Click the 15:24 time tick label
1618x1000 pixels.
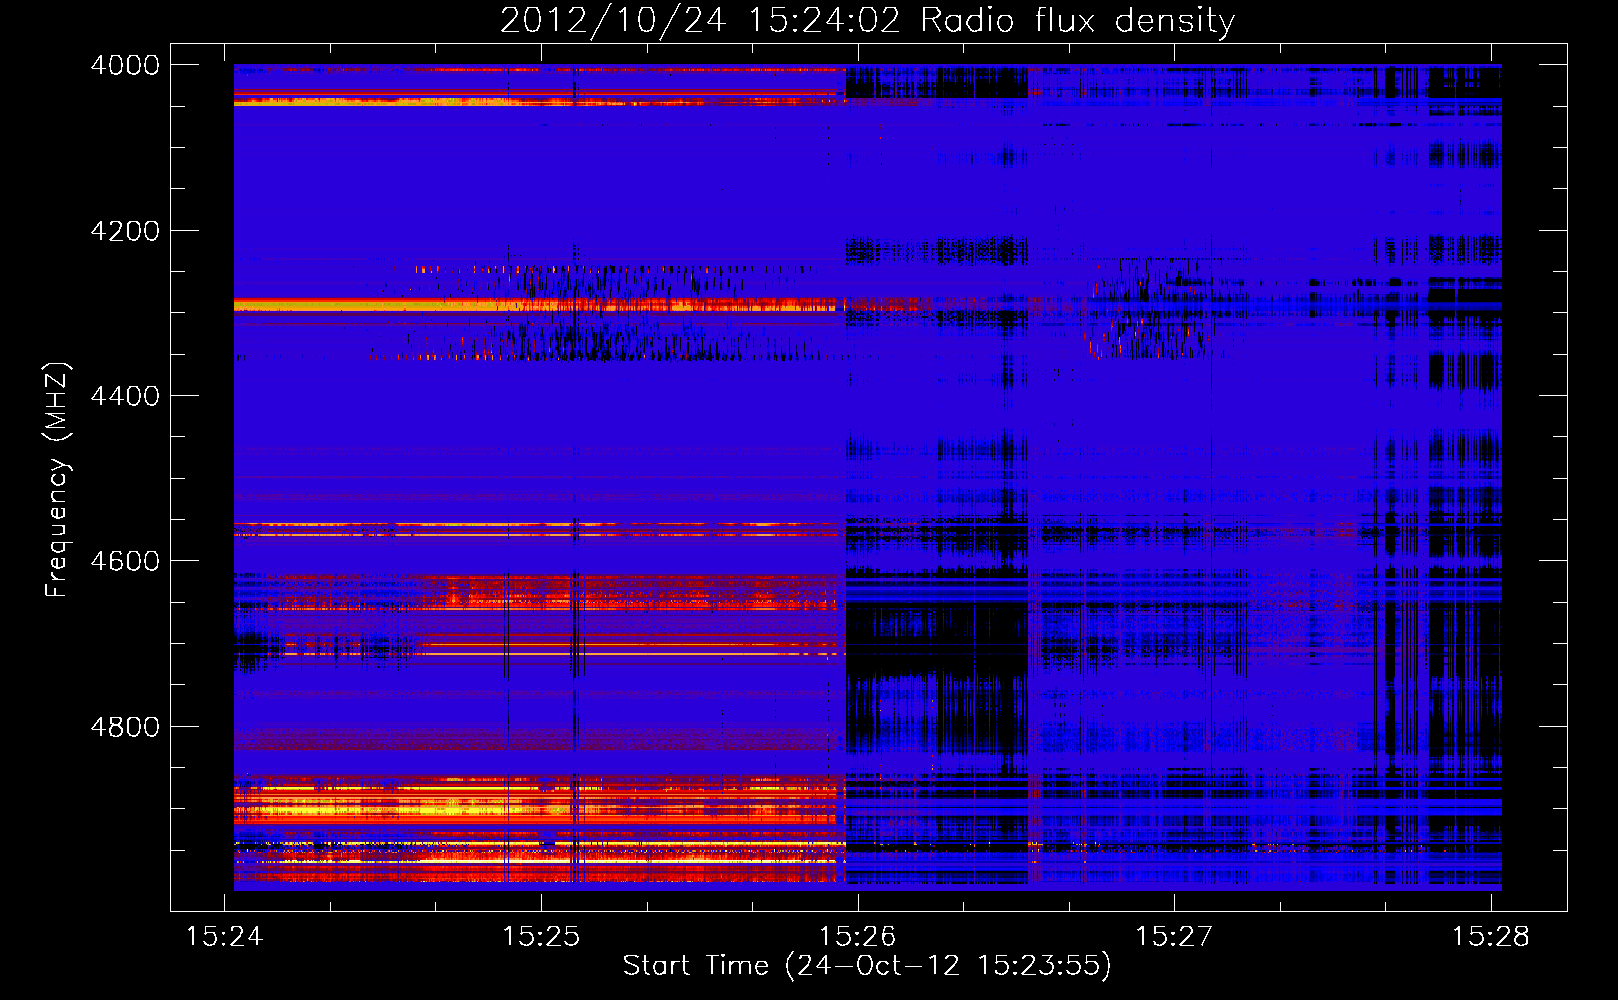(225, 937)
